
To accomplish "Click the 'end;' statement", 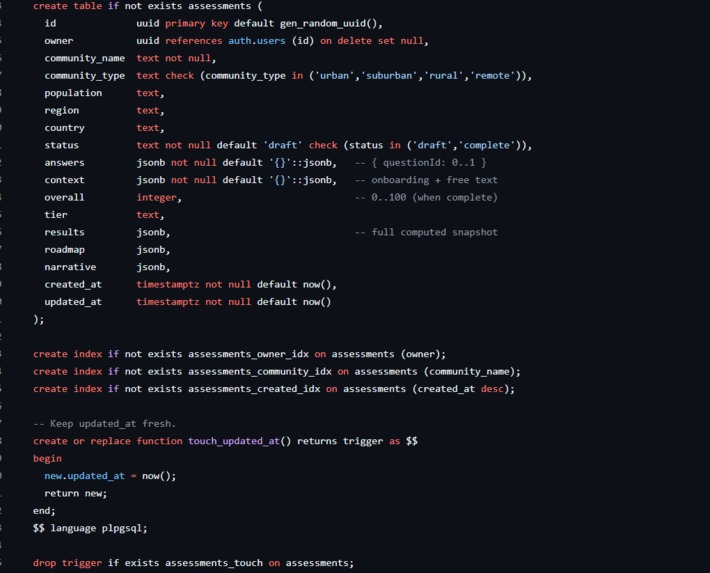I will tap(44, 511).
